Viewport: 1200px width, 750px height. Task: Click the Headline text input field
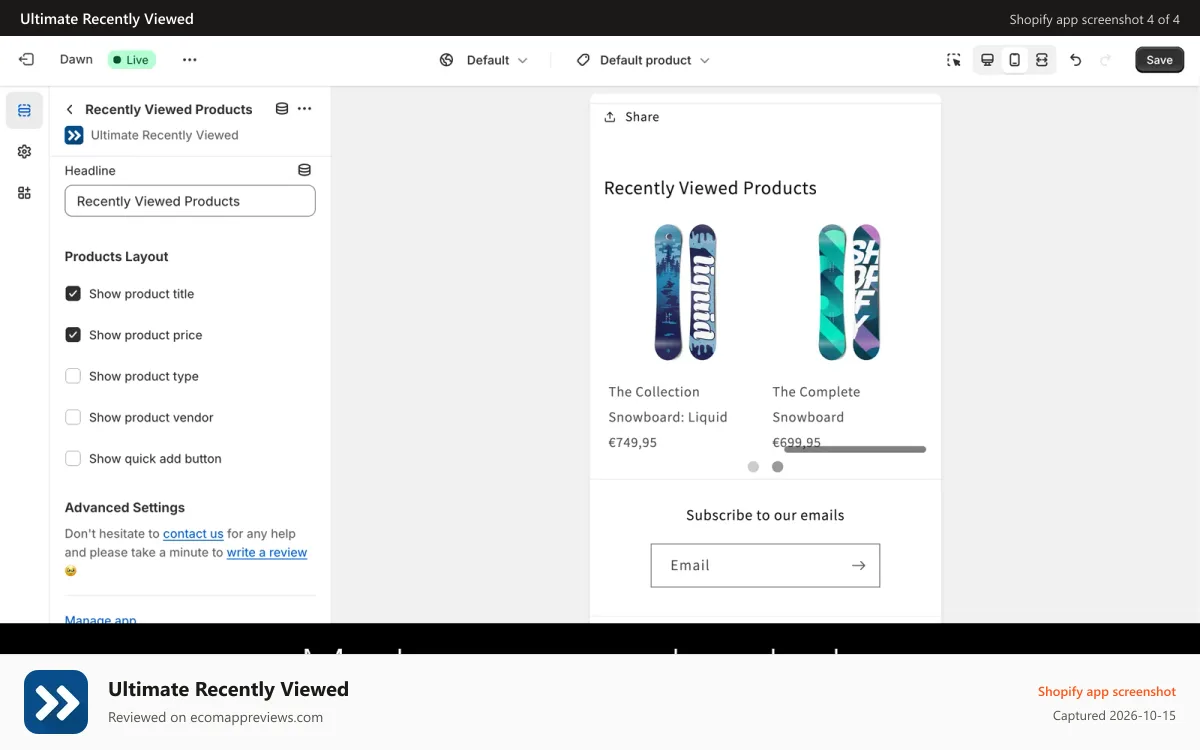[x=190, y=201]
